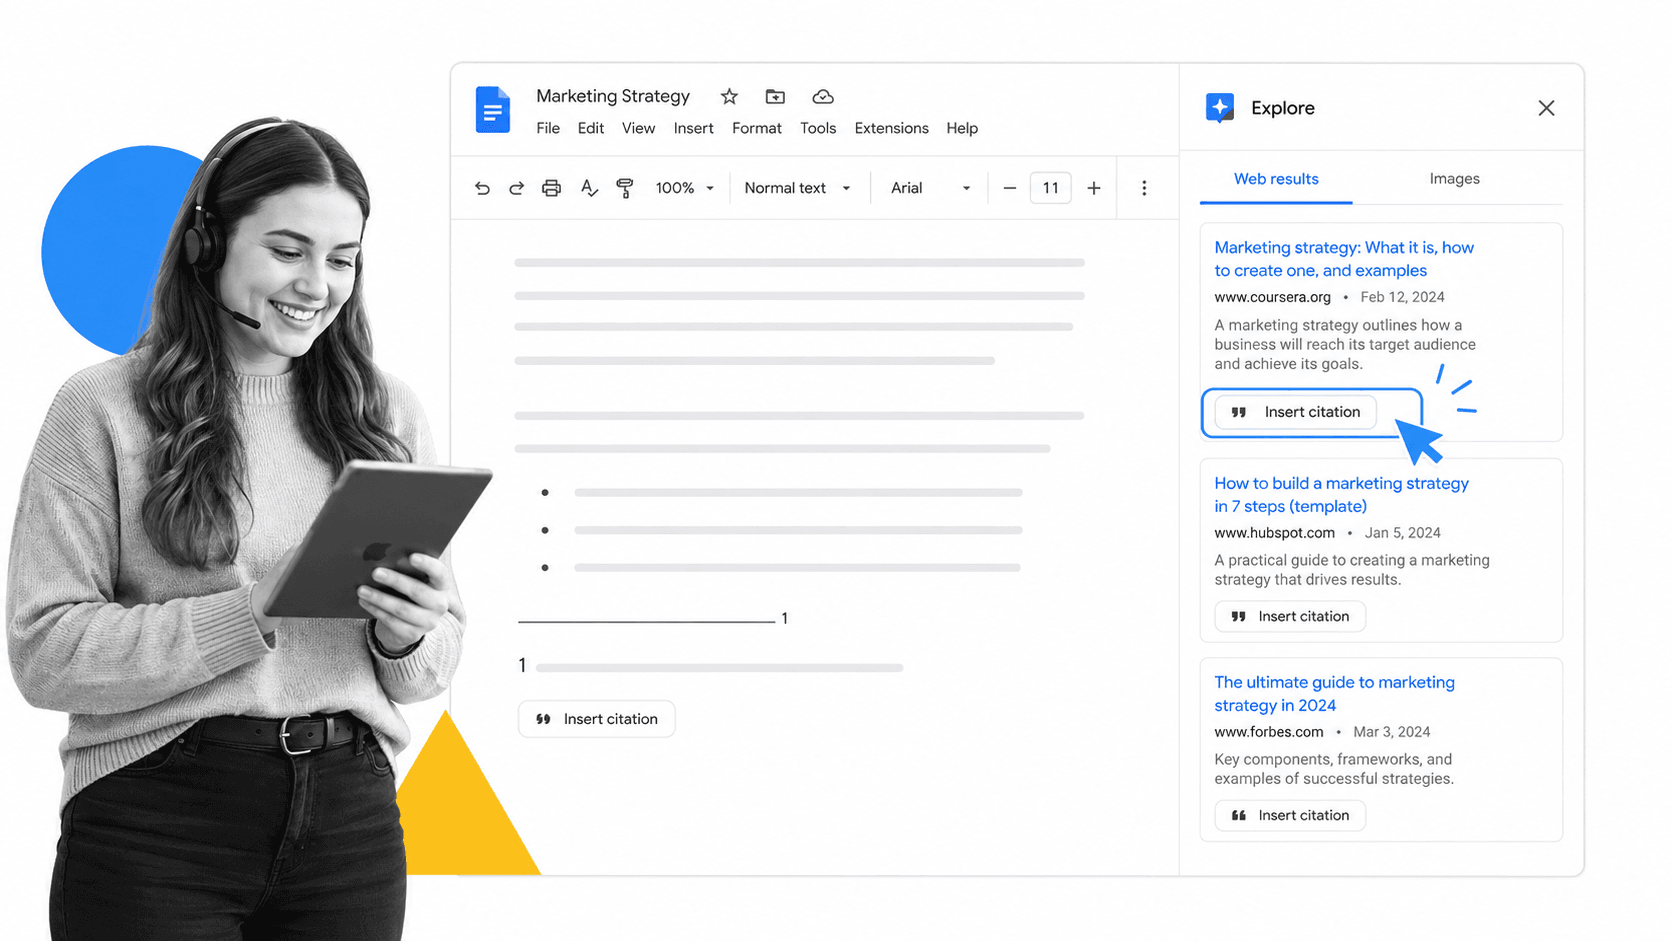Click Insert citation button in document body
1672x941 pixels.
pyautogui.click(x=596, y=719)
